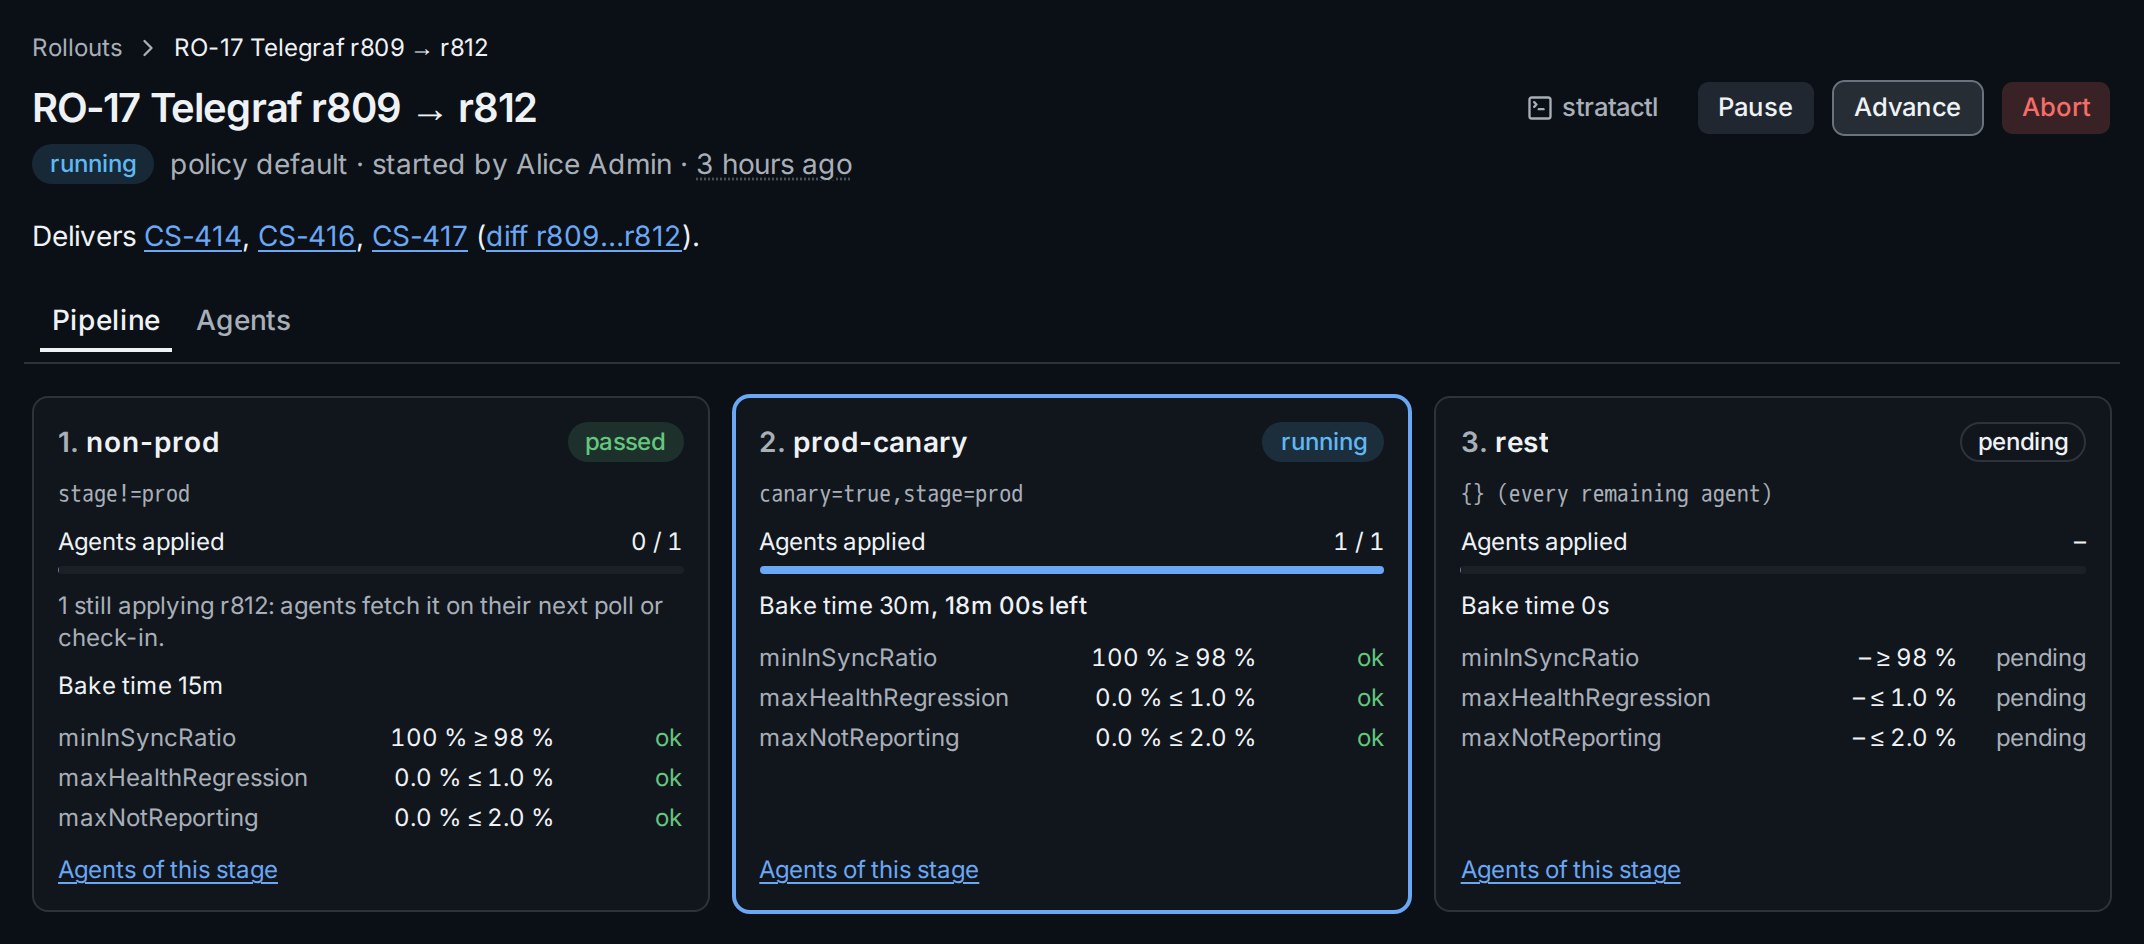
Task: Click the 'stage!=prod' selector text
Action: click(x=124, y=494)
